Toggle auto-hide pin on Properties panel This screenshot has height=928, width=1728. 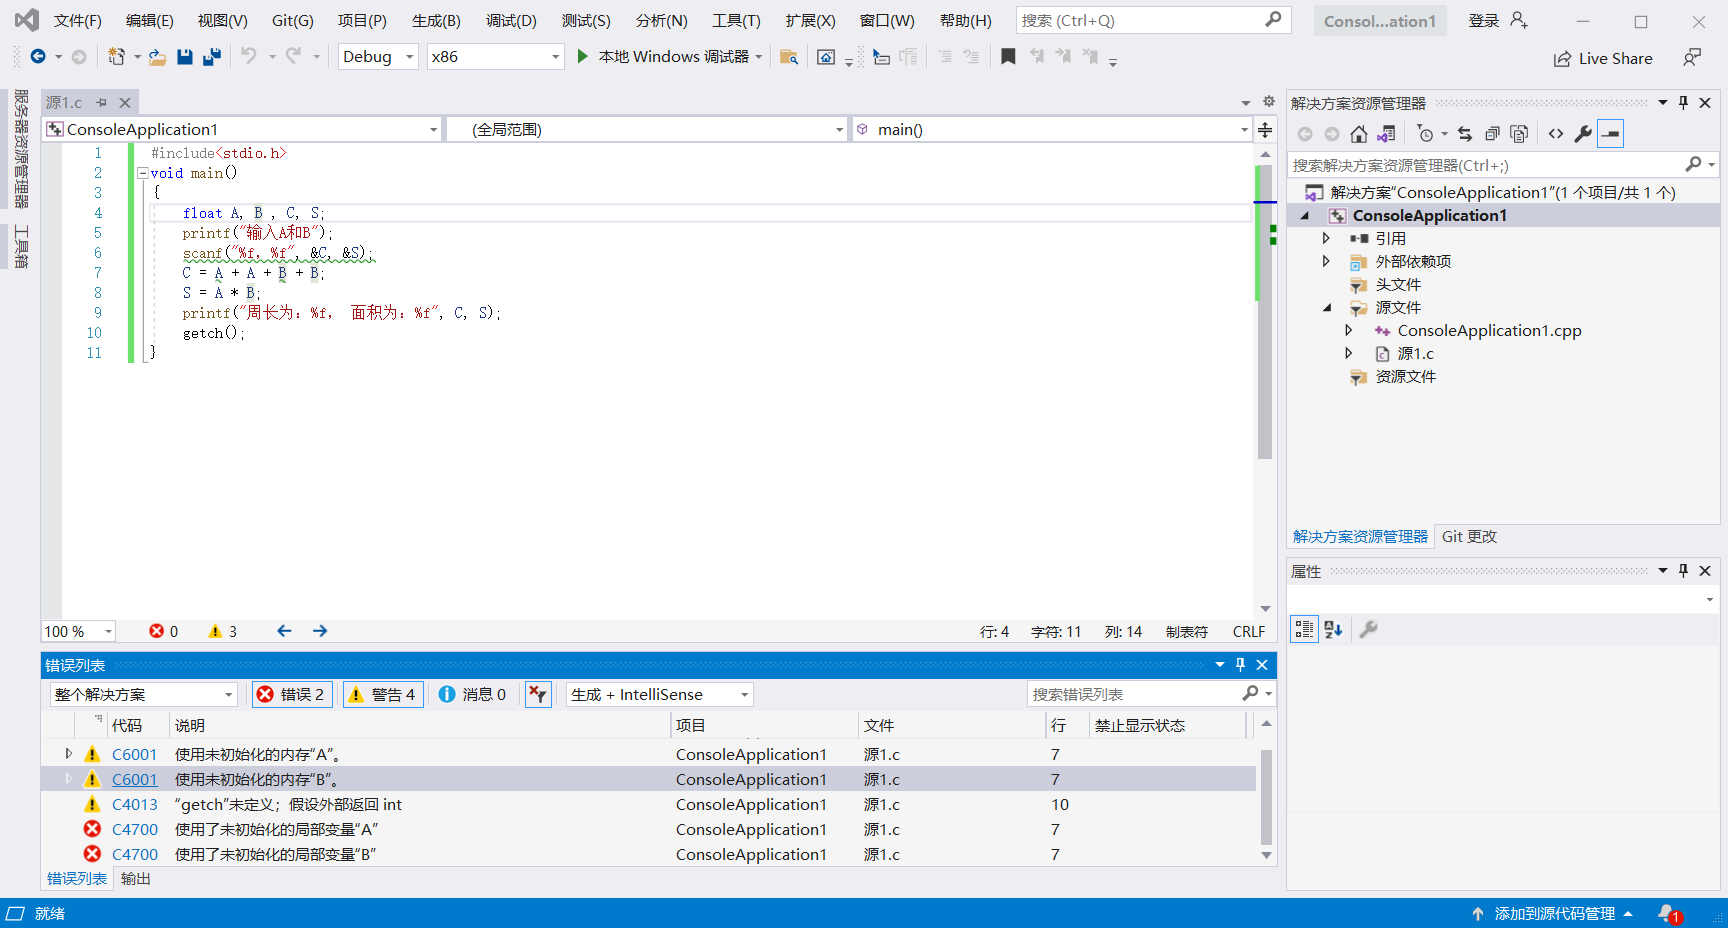[x=1683, y=571]
